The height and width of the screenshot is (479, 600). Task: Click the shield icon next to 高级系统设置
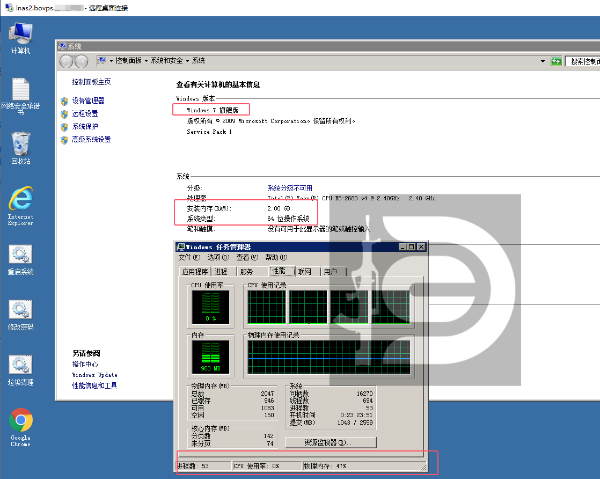click(x=64, y=140)
